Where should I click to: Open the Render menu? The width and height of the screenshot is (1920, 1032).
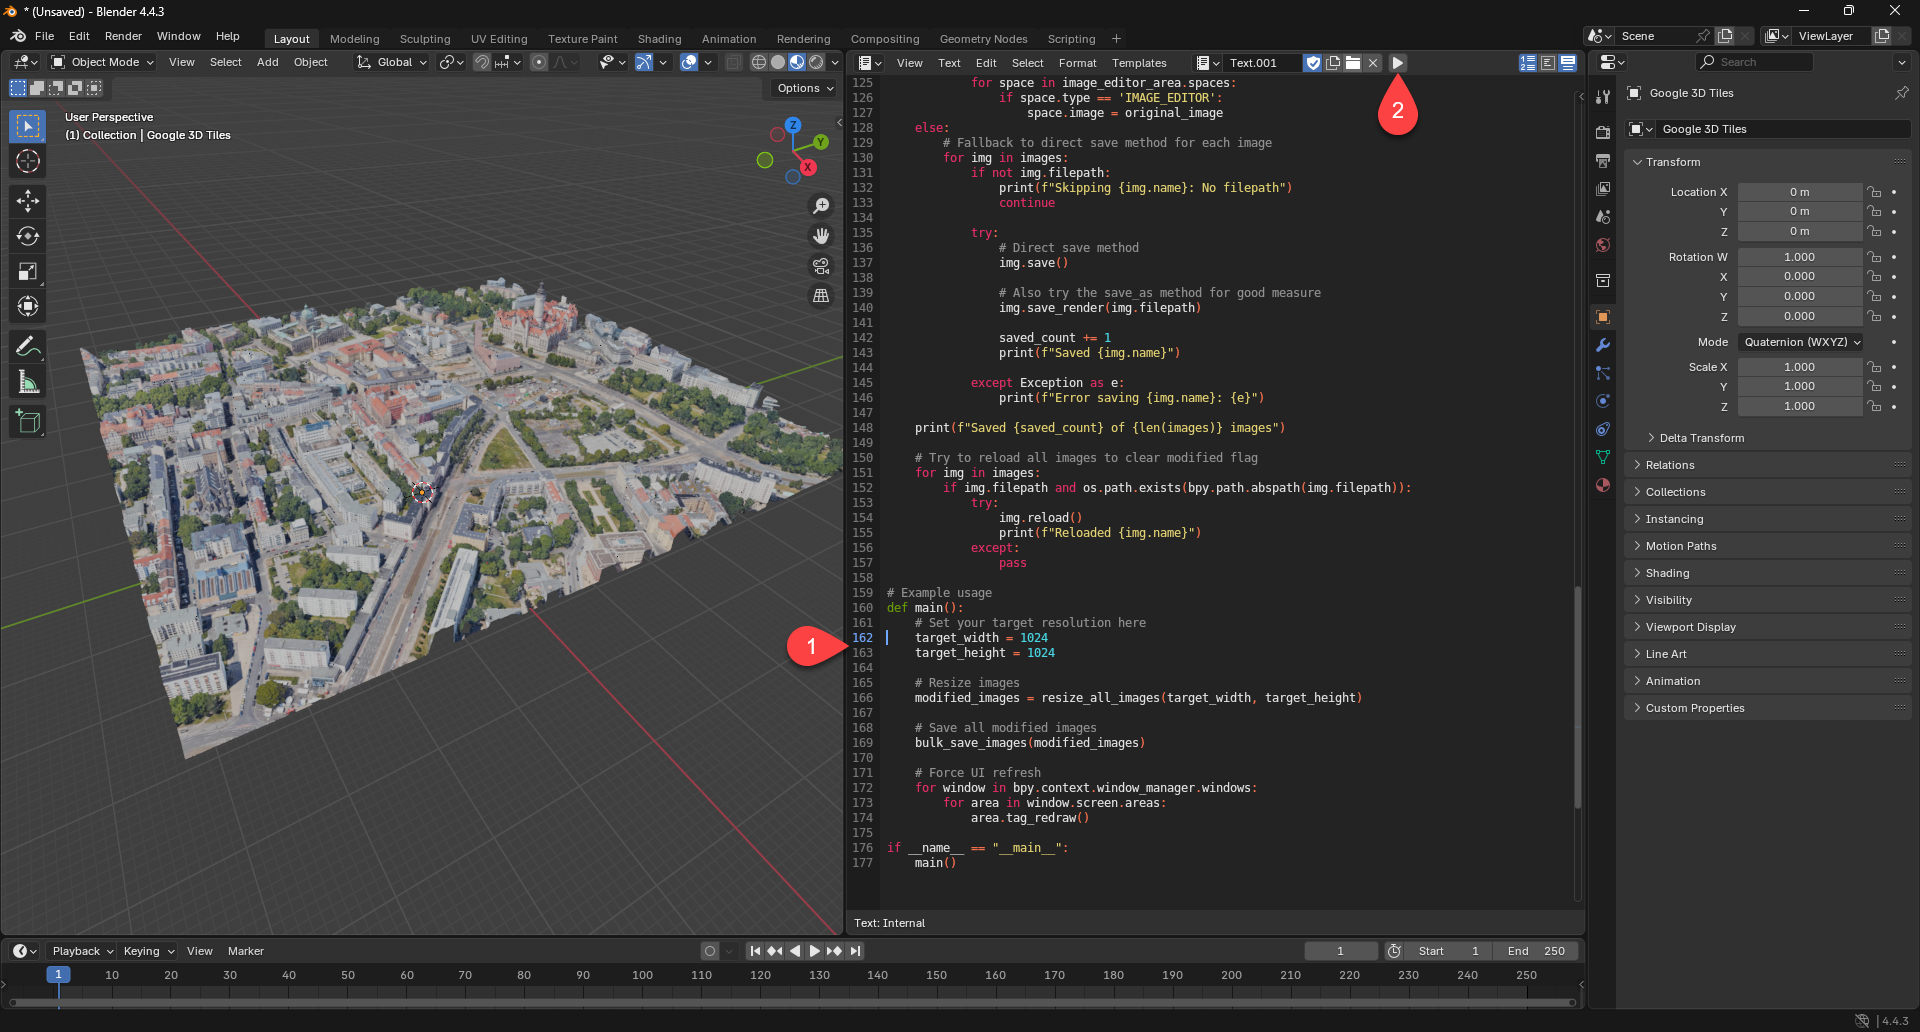(x=123, y=36)
